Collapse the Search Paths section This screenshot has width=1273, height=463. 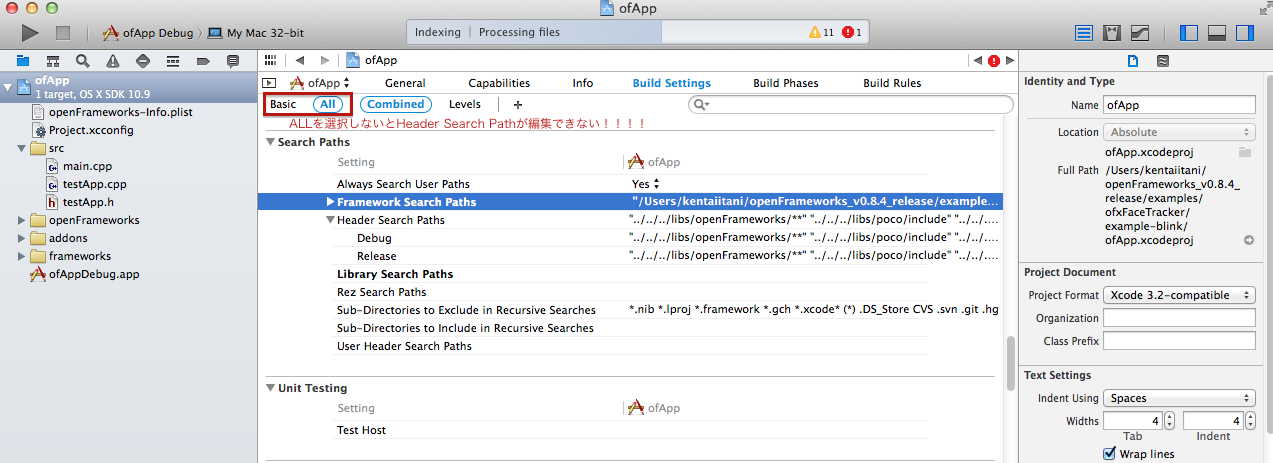271,142
